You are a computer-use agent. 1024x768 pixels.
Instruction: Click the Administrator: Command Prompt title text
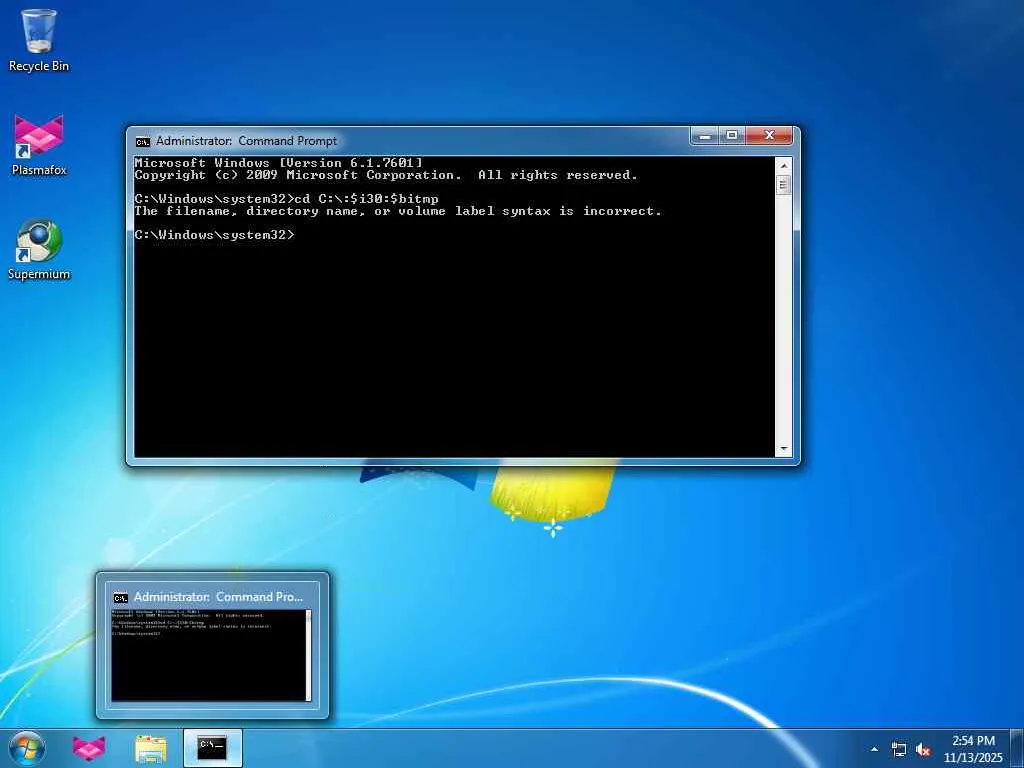pyautogui.click(x=246, y=141)
